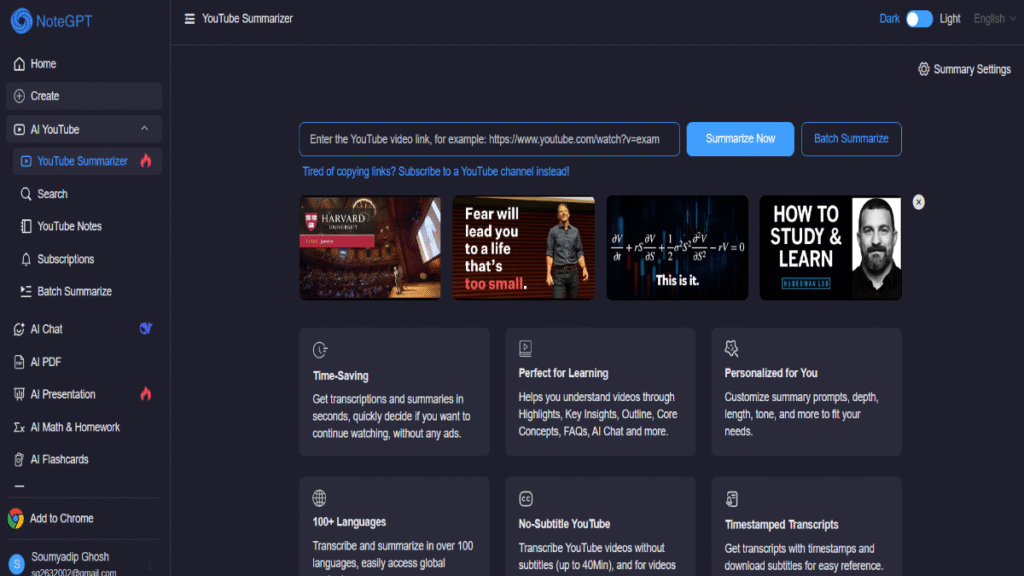Open the This is it equation thumbnail
This screenshot has width=1024, height=576.
coord(677,248)
